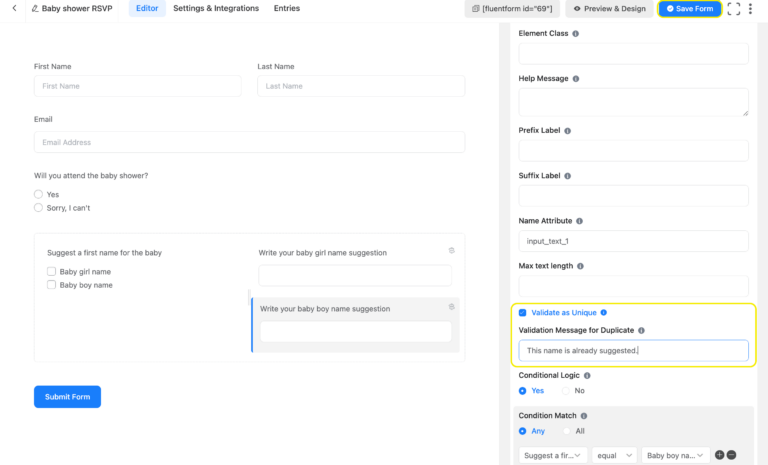Switch to Settings & Integrations tab
The height and width of the screenshot is (465, 768).
(x=215, y=9)
